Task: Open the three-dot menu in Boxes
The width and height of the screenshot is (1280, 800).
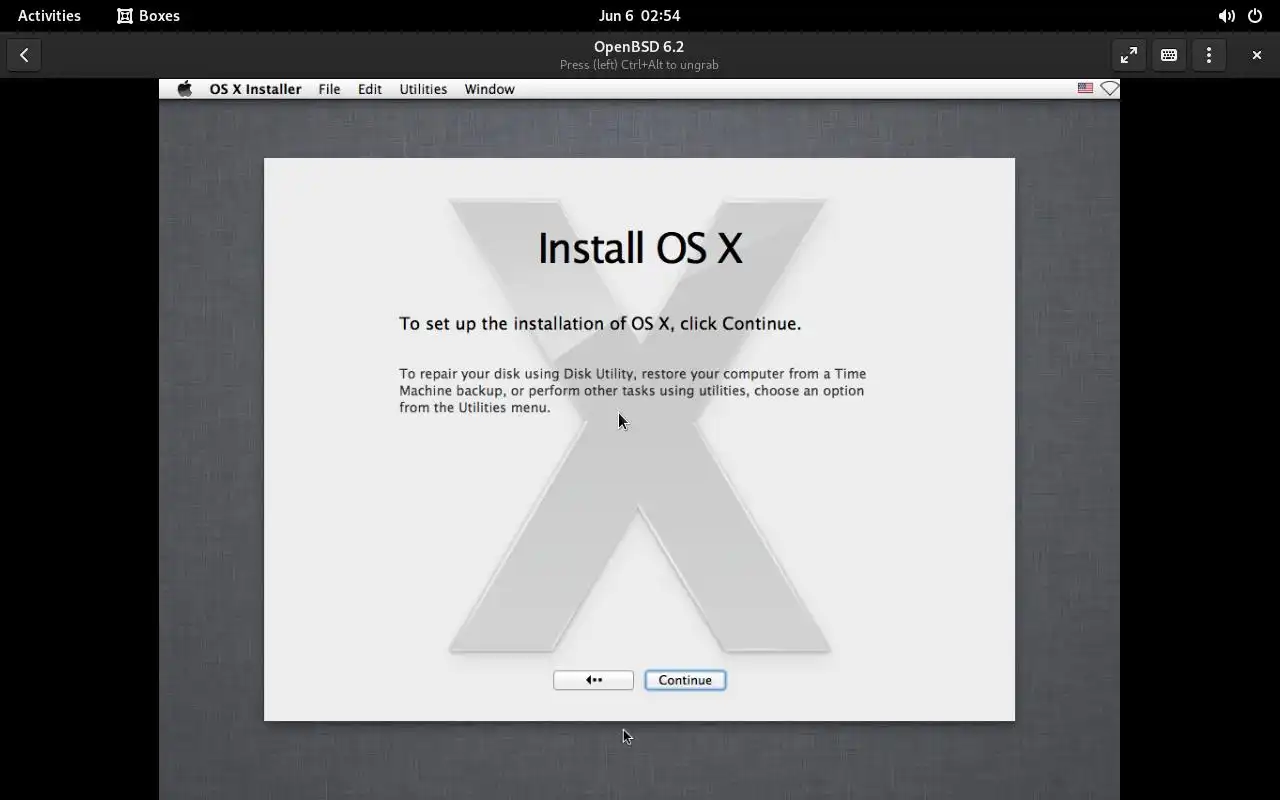Action: [x=1209, y=55]
